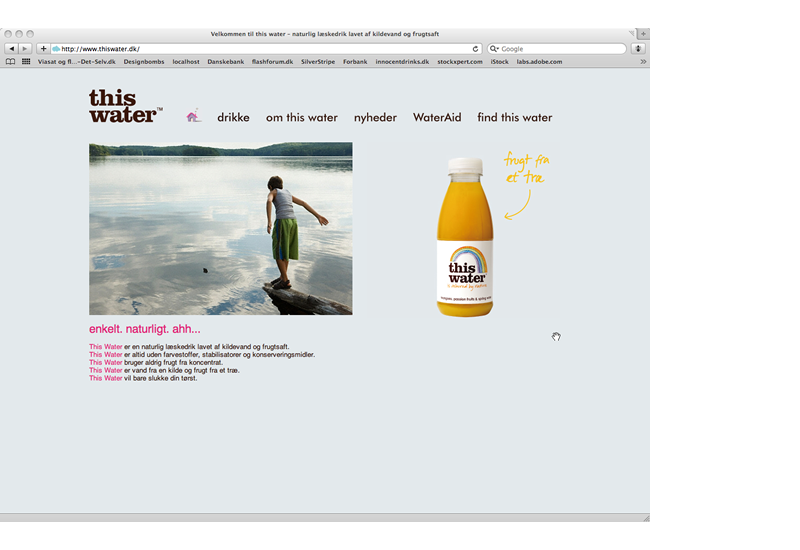Click the downloads button beside the search field
Viewport: 800px width, 550px height.
pyautogui.click(x=638, y=48)
